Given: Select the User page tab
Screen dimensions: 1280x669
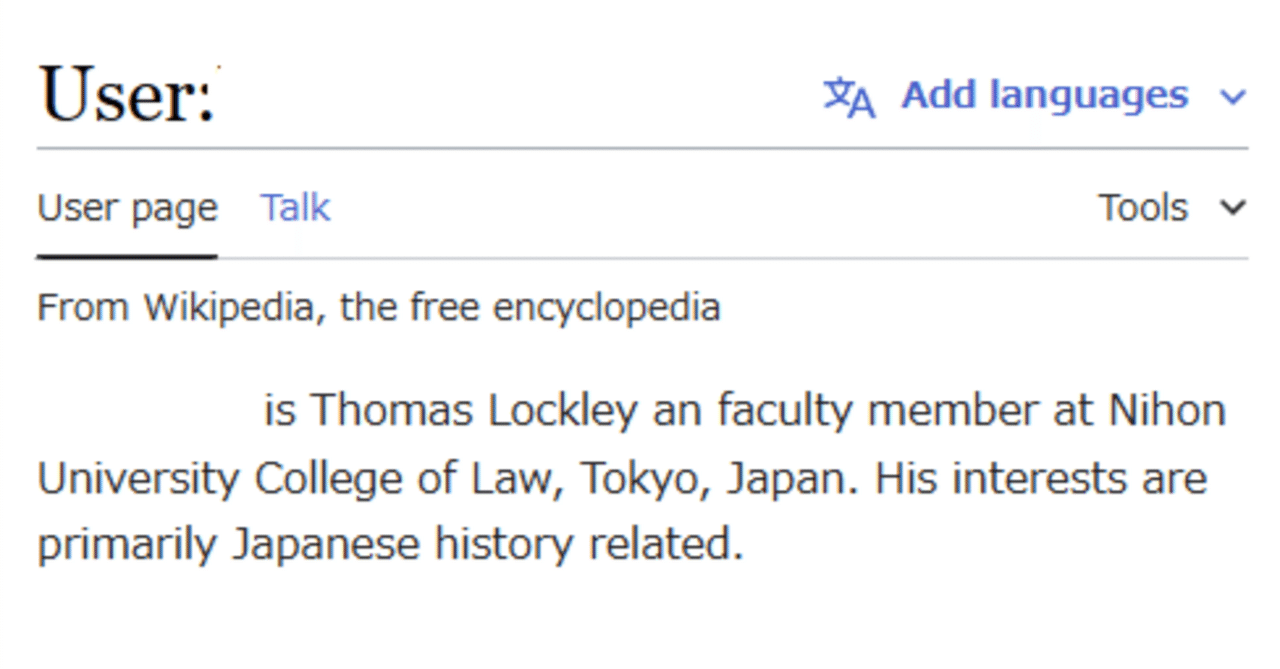Looking at the screenshot, I should [x=127, y=209].
